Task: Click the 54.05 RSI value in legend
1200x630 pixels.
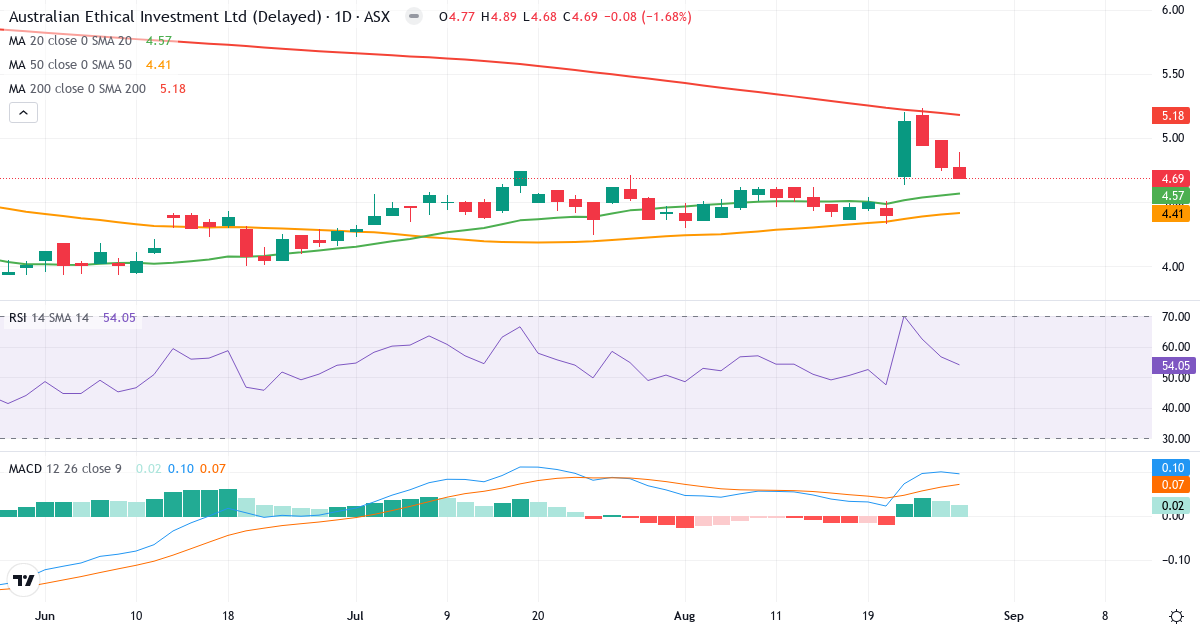Action: point(119,318)
